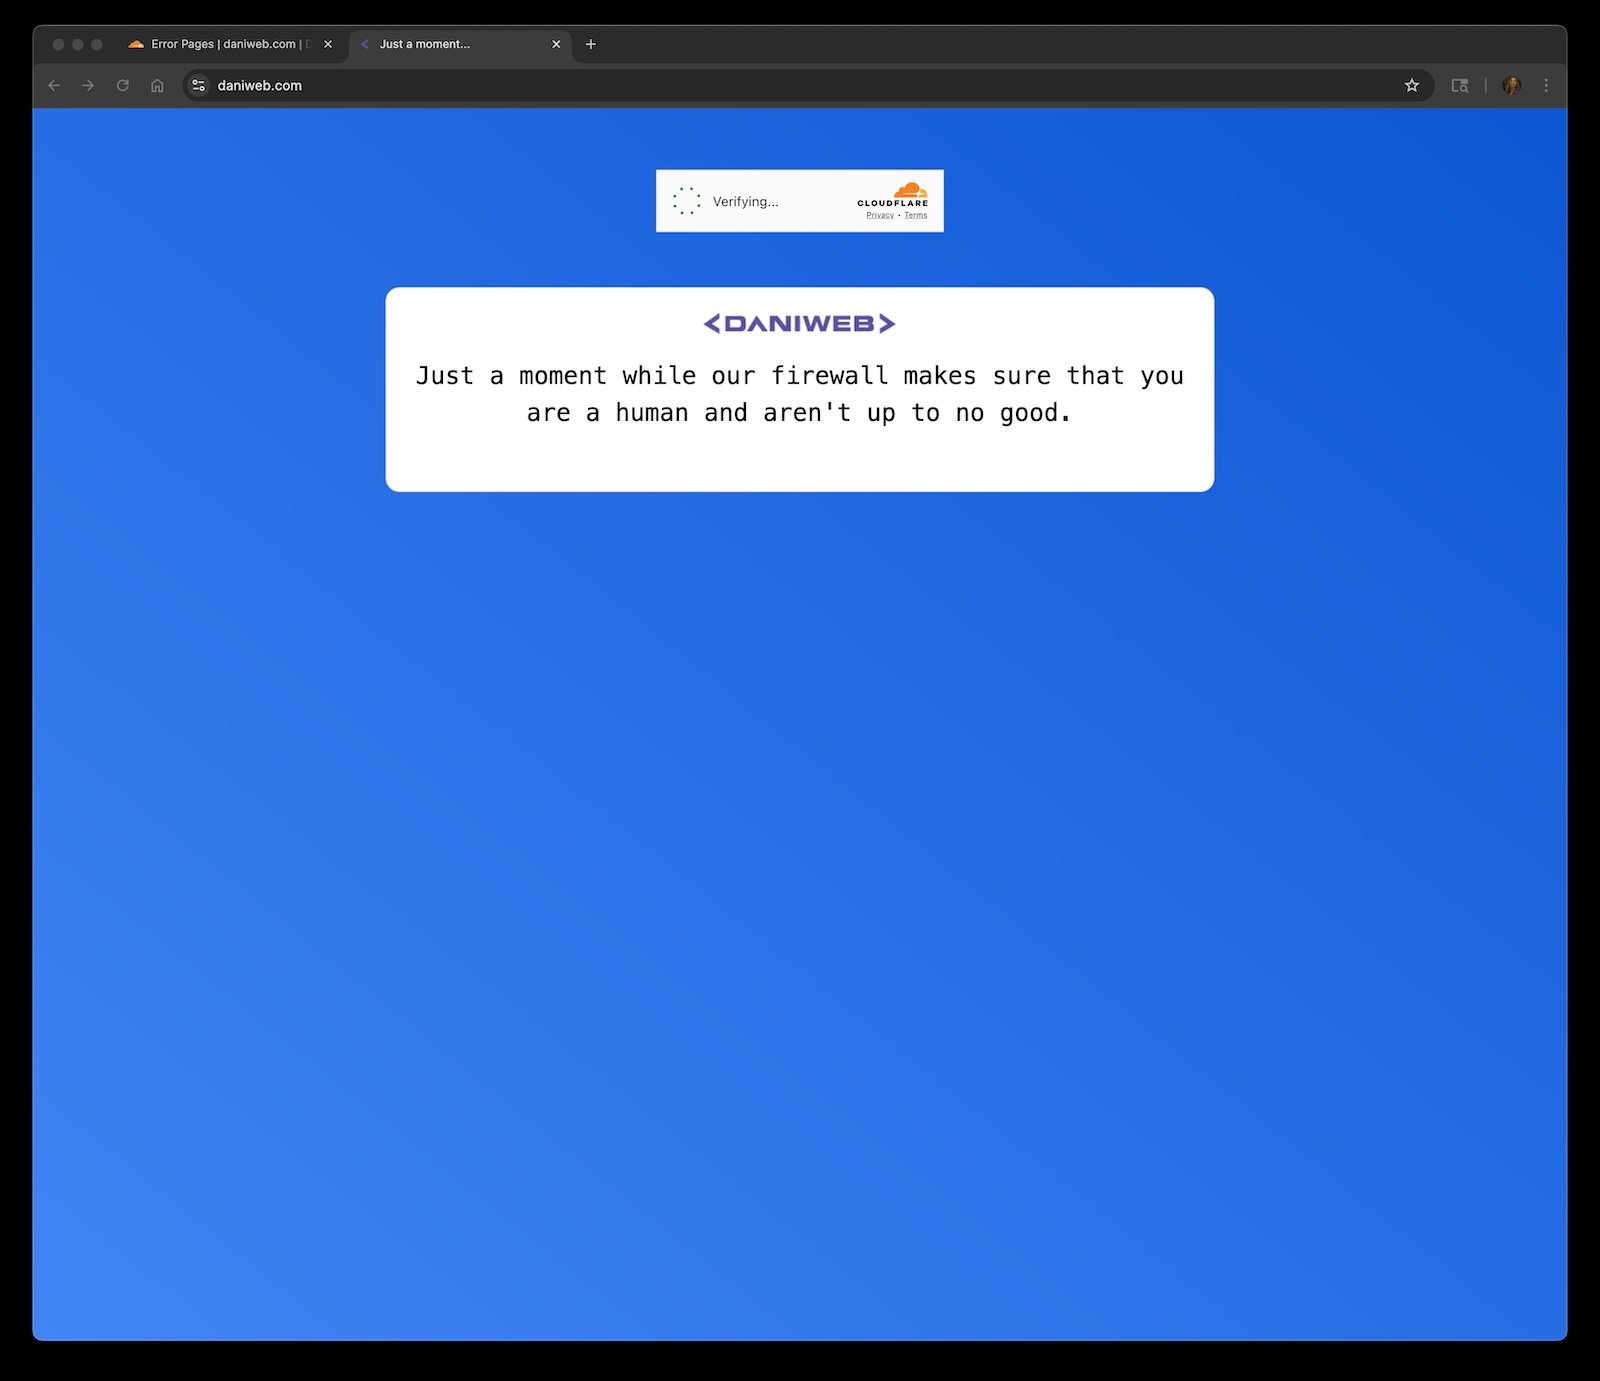Open a new tab with the plus button
Image resolution: width=1600 pixels, height=1381 pixels.
pyautogui.click(x=591, y=44)
